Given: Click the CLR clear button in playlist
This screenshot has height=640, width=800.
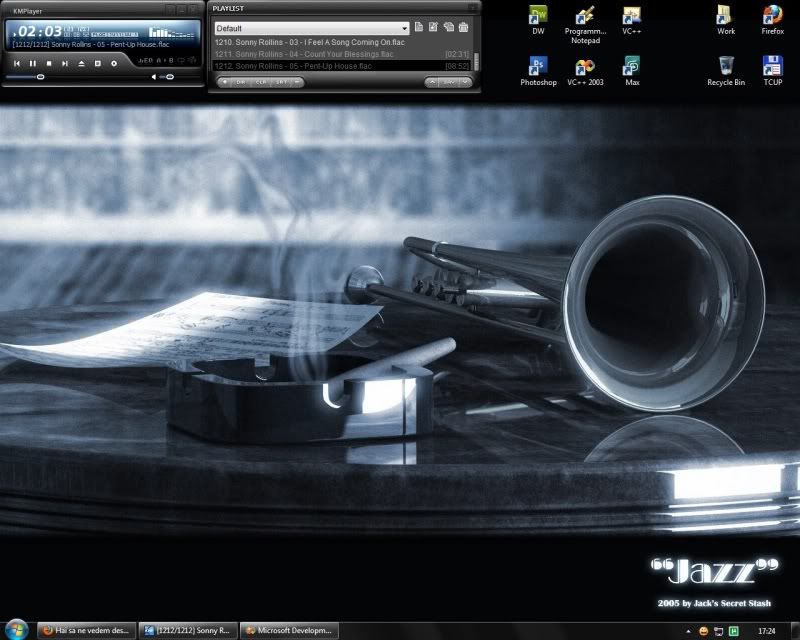Looking at the screenshot, I should [x=261, y=82].
